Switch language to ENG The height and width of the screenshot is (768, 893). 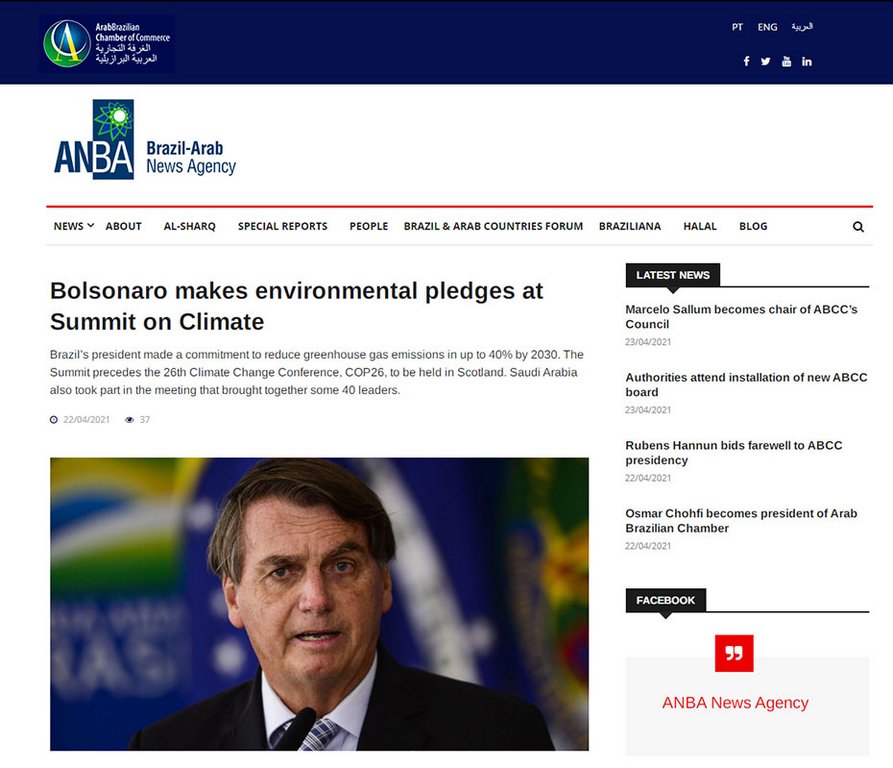pyautogui.click(x=767, y=27)
